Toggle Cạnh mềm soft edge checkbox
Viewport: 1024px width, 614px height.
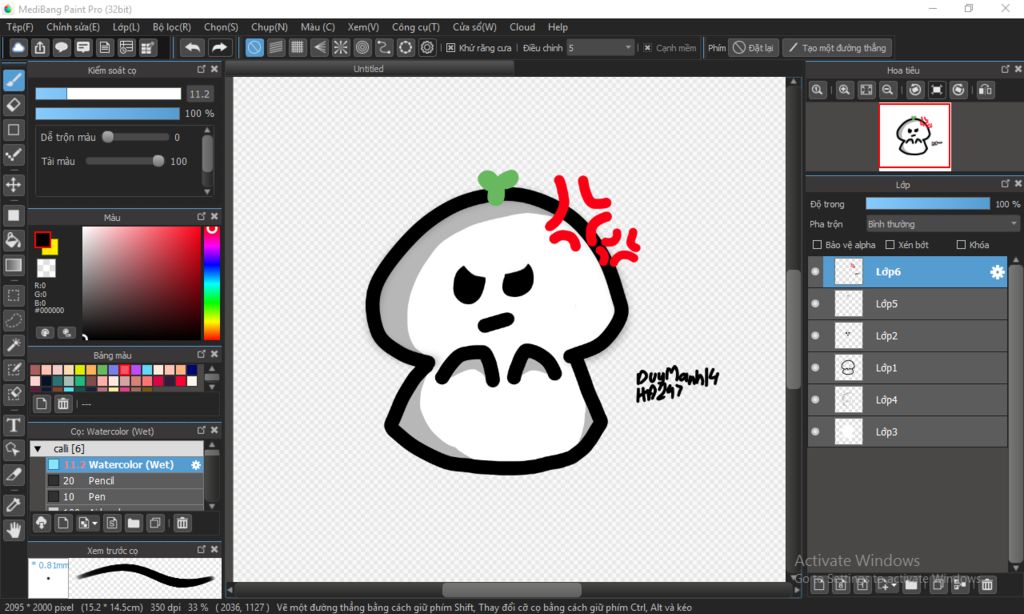[x=647, y=48]
